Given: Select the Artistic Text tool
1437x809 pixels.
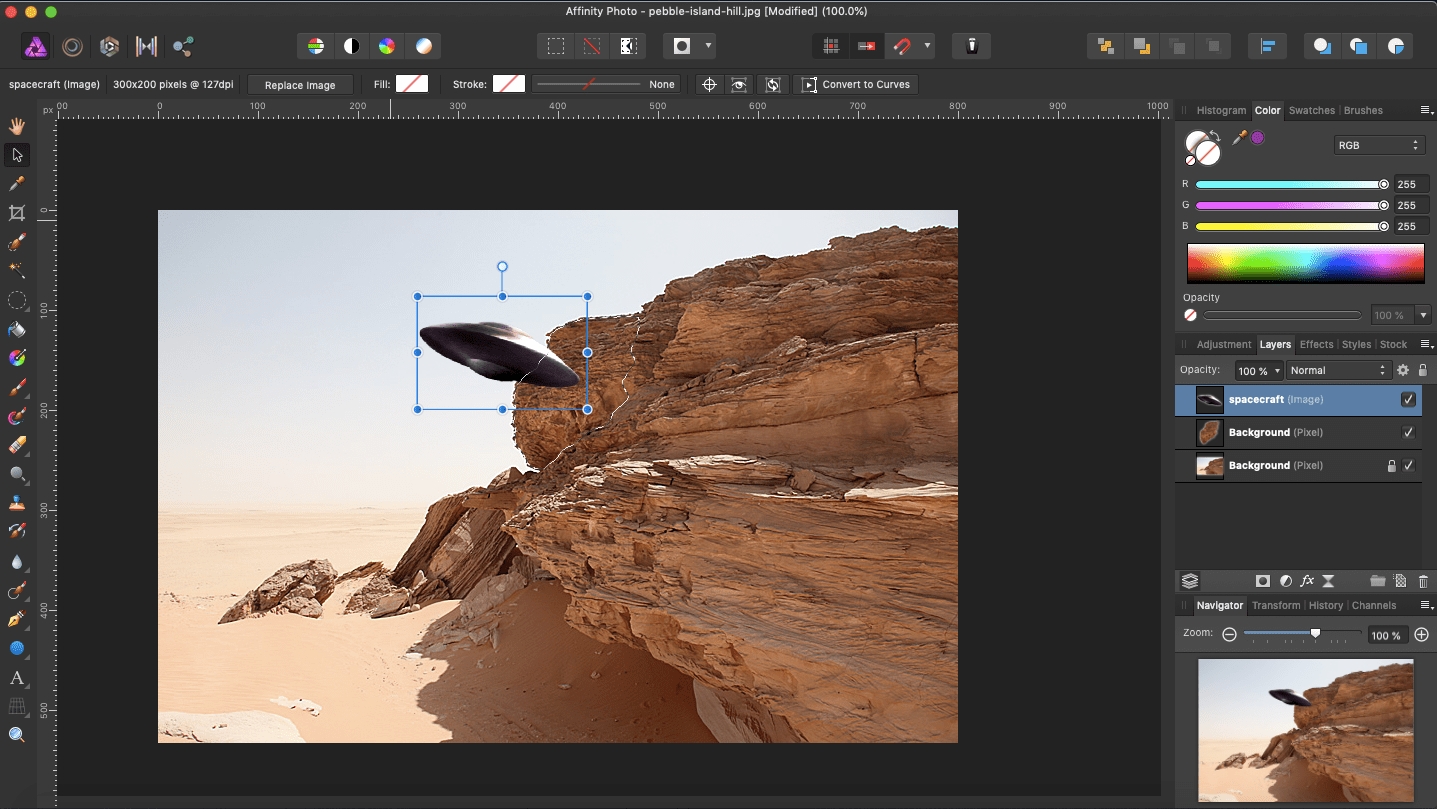Looking at the screenshot, I should pos(17,678).
